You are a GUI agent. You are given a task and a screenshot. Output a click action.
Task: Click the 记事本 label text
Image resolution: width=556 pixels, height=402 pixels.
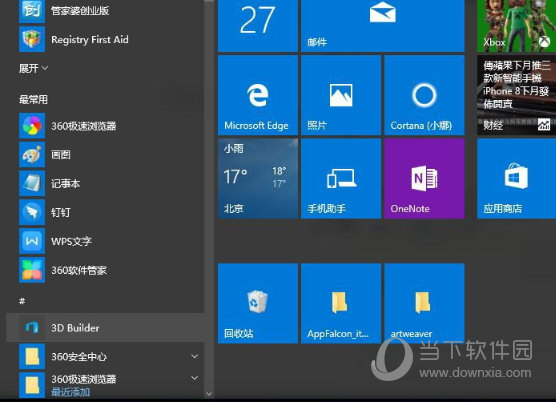[x=66, y=184]
